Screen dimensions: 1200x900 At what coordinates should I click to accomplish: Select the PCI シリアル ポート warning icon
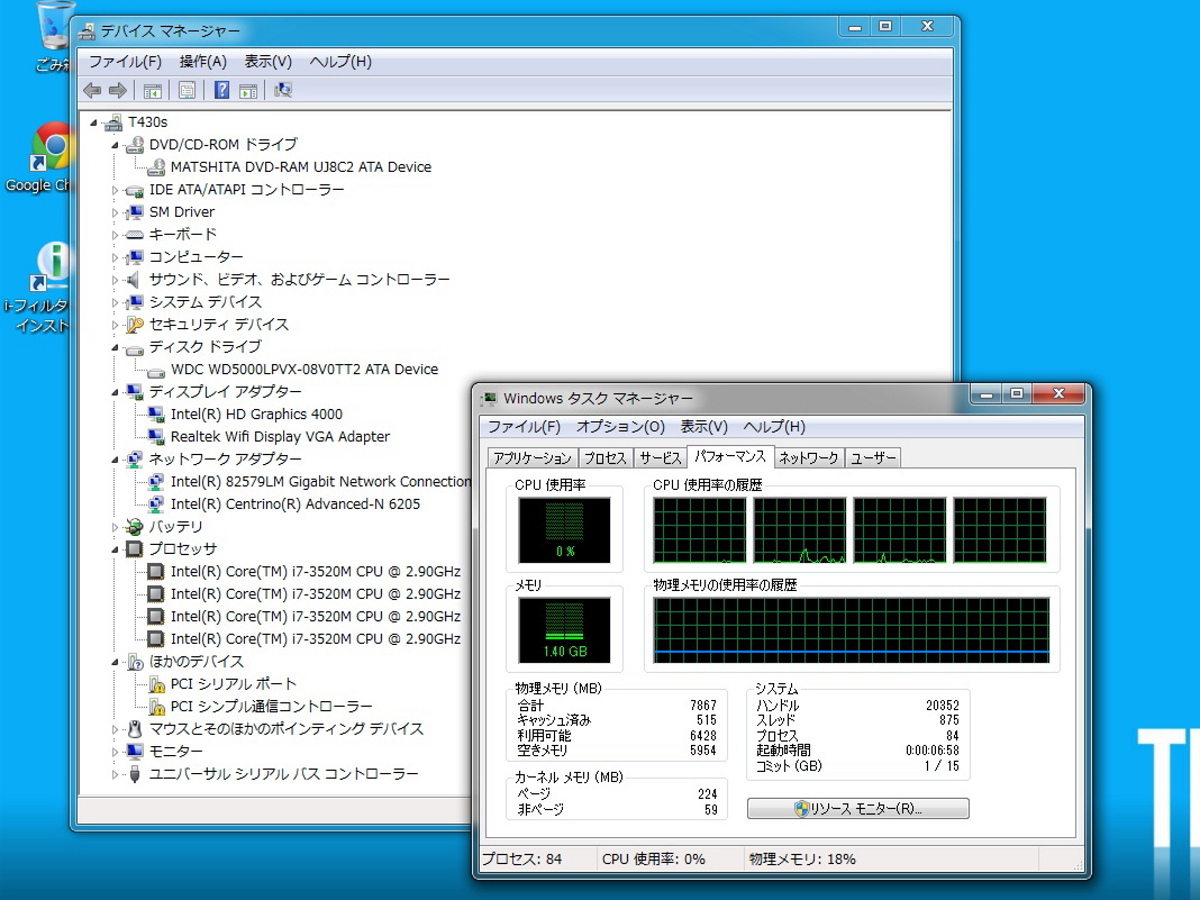[156, 684]
